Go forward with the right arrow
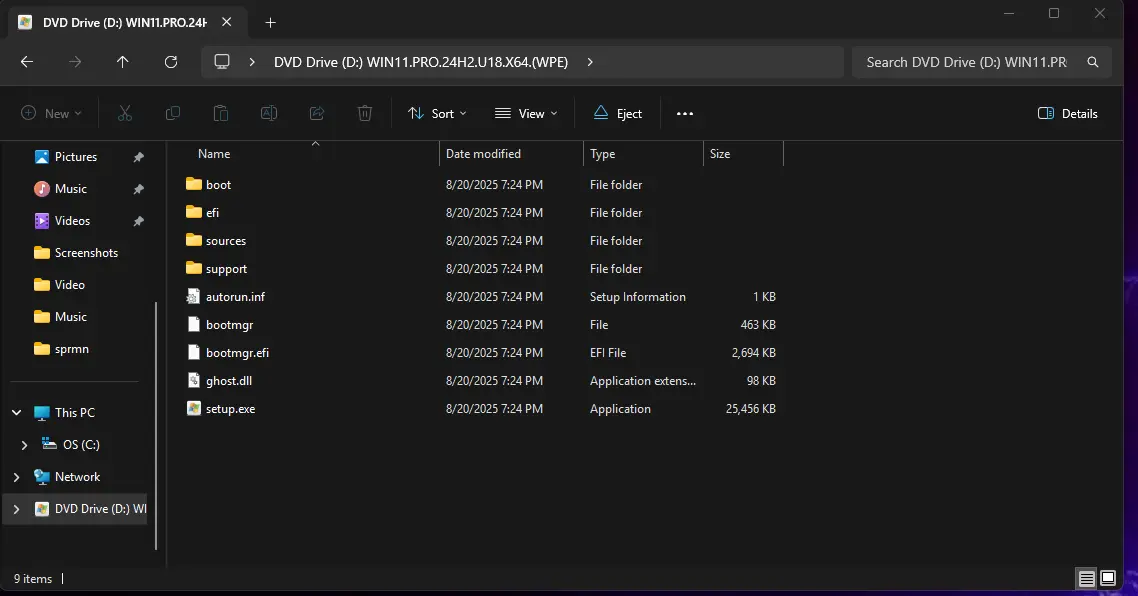Viewport: 1138px width, 596px height. coord(75,62)
